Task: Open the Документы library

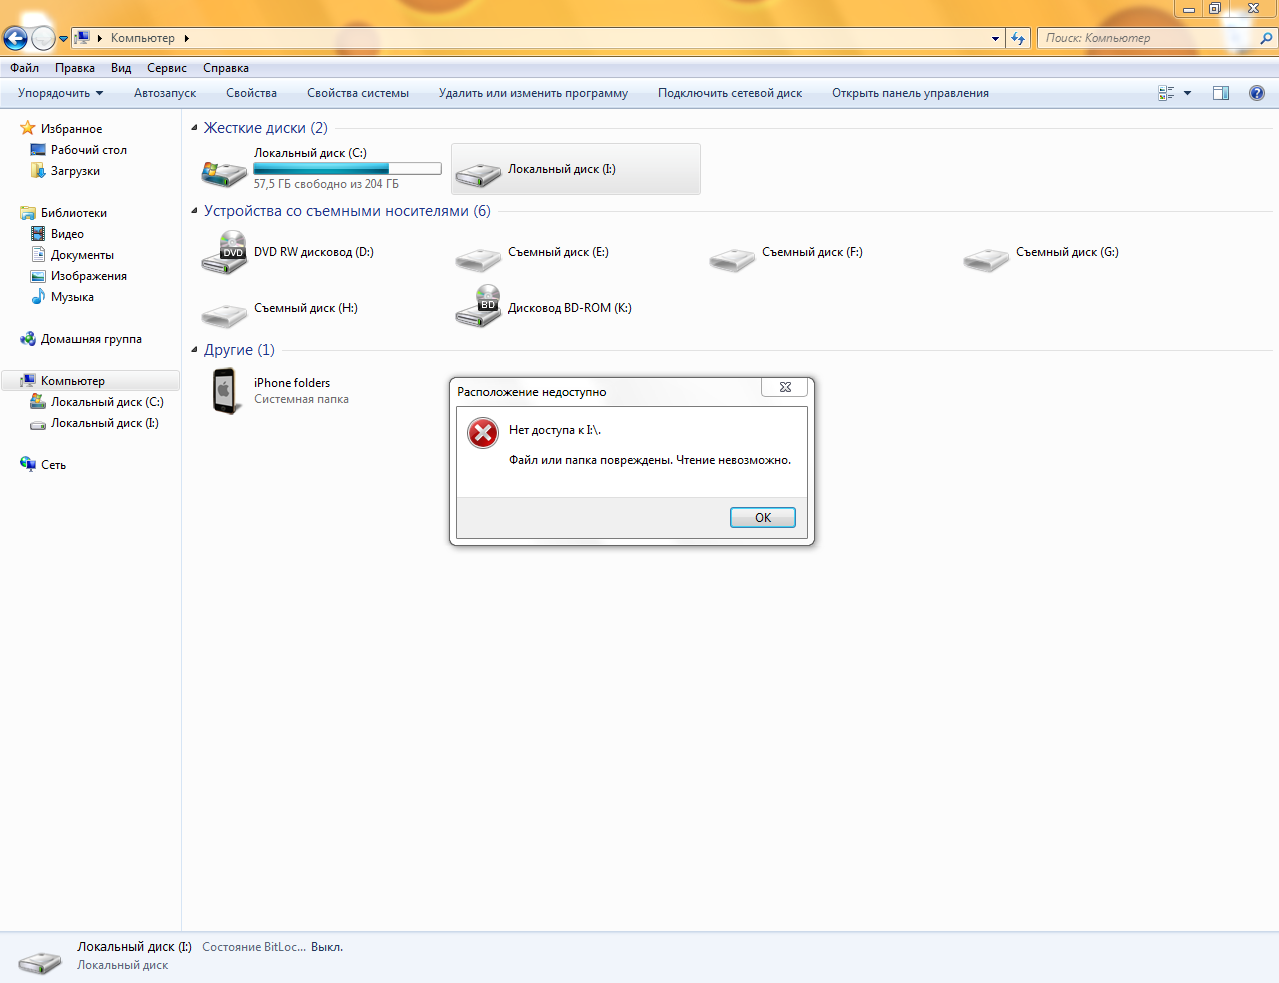Action: [x=82, y=255]
